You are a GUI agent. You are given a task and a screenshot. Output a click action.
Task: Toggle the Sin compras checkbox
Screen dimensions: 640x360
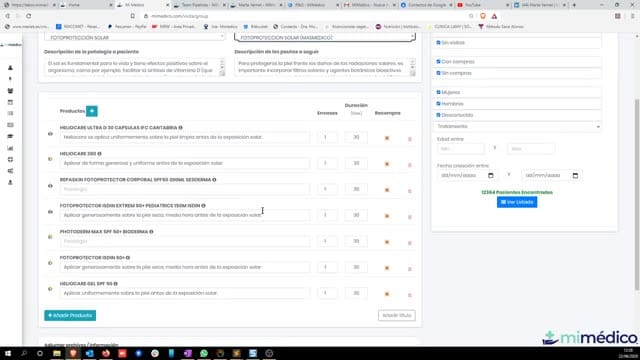point(438,73)
